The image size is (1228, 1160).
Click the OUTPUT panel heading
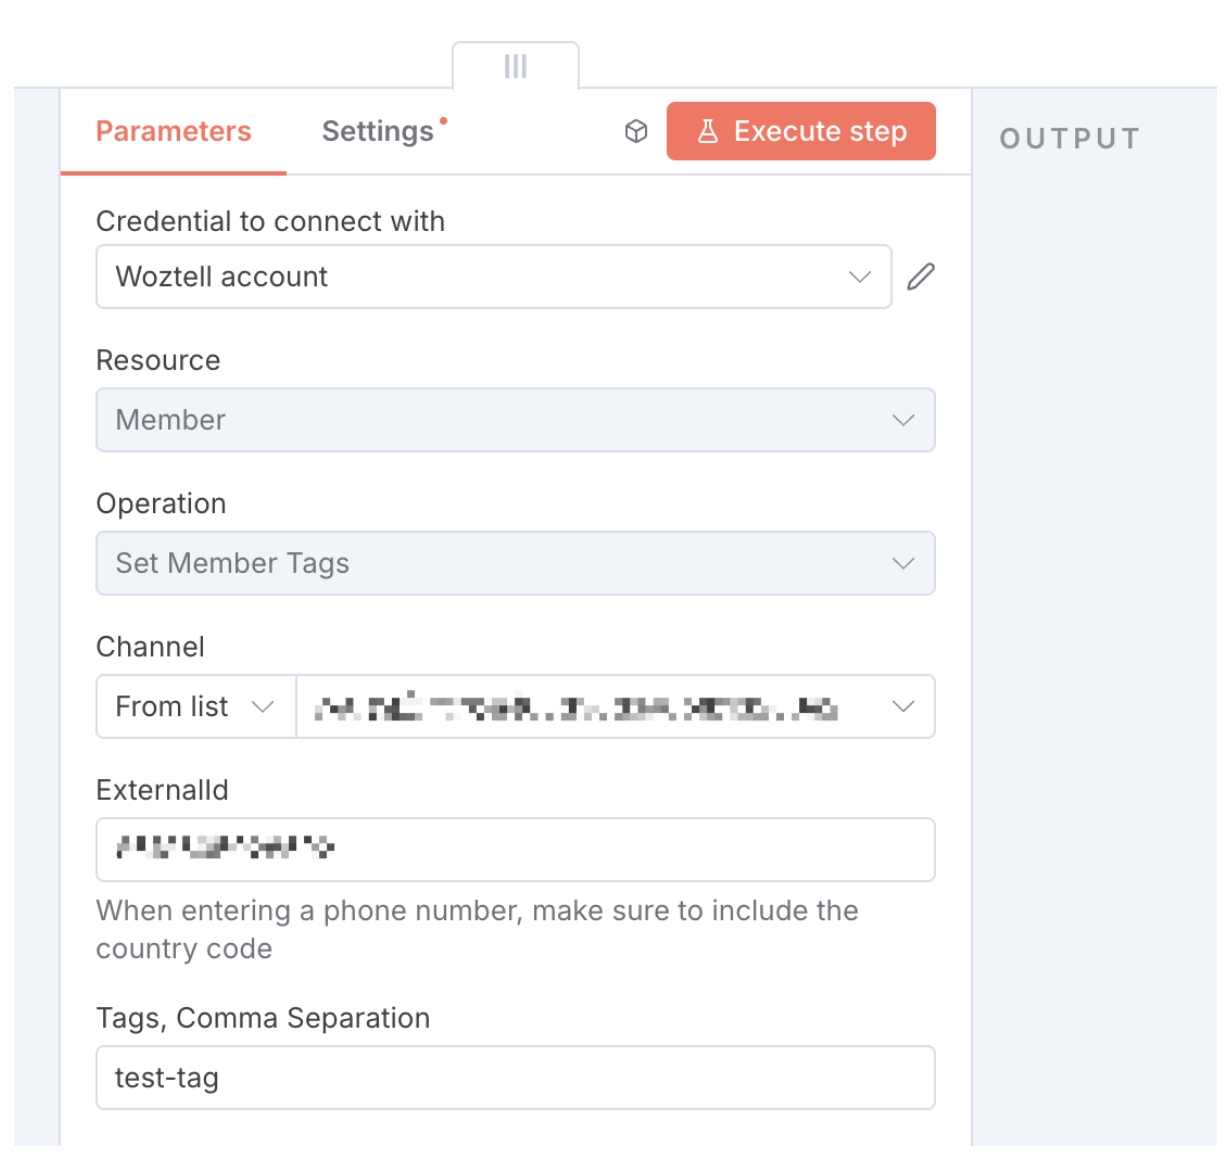[1070, 138]
